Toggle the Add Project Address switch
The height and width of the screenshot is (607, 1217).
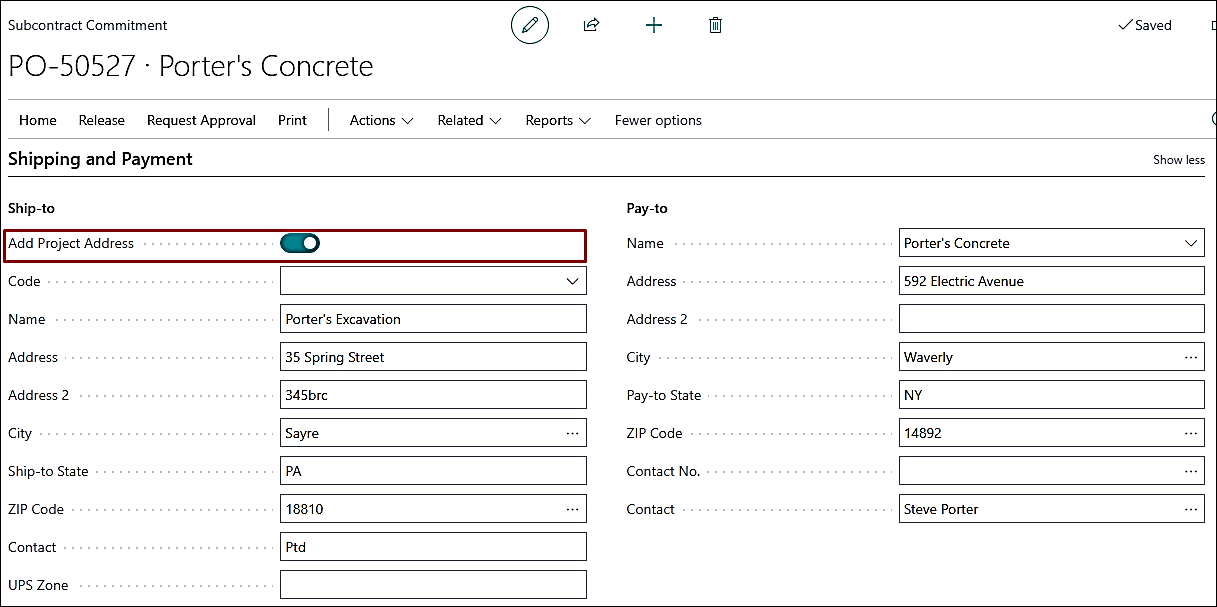click(300, 243)
